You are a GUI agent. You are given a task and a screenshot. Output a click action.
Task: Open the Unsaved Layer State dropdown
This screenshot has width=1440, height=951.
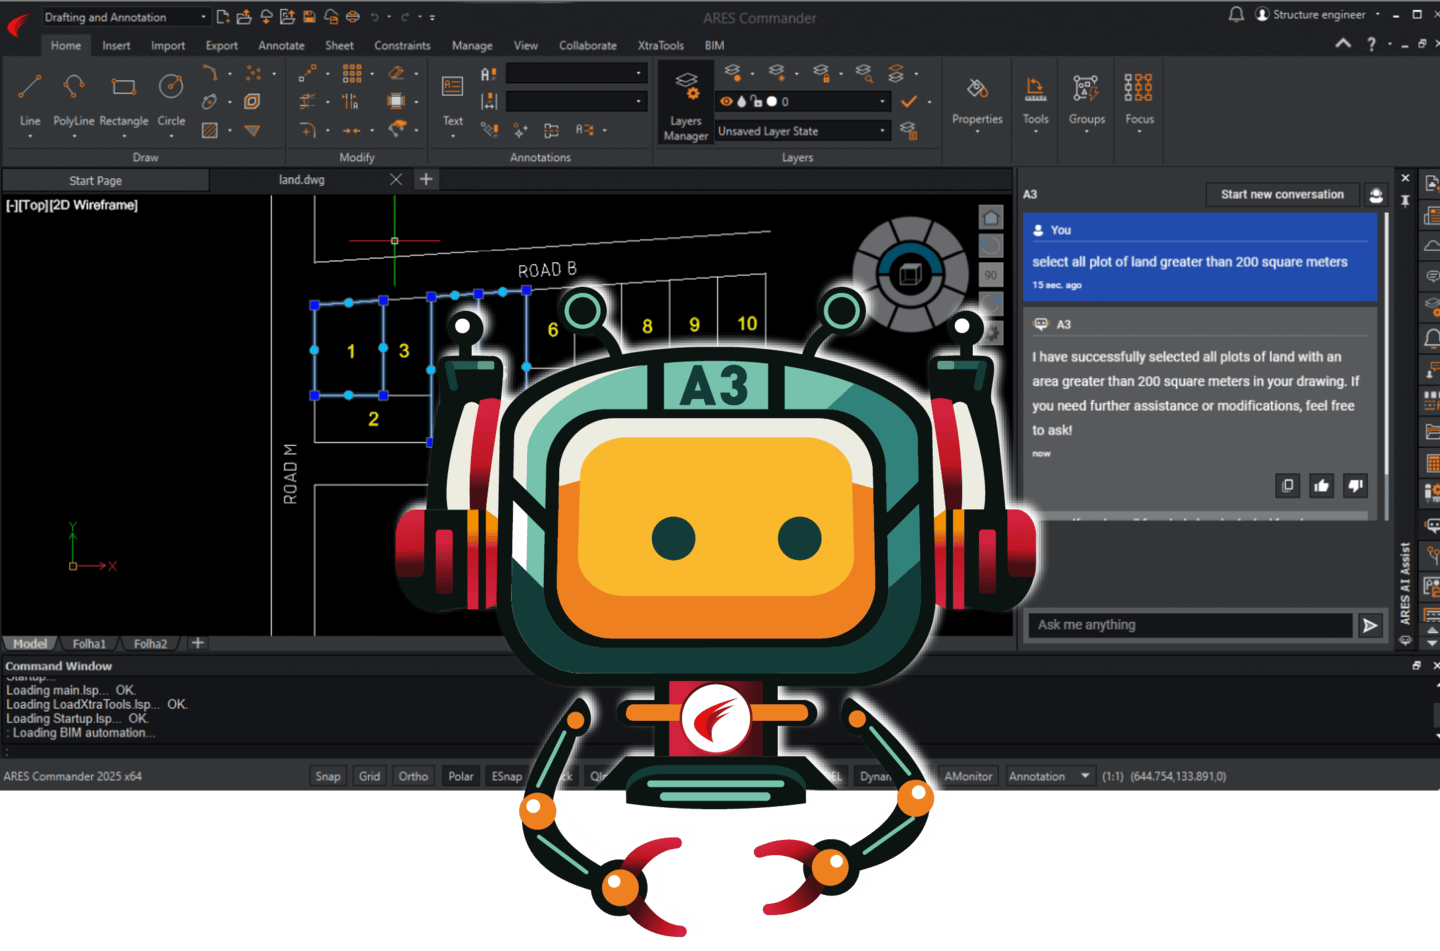(x=802, y=131)
